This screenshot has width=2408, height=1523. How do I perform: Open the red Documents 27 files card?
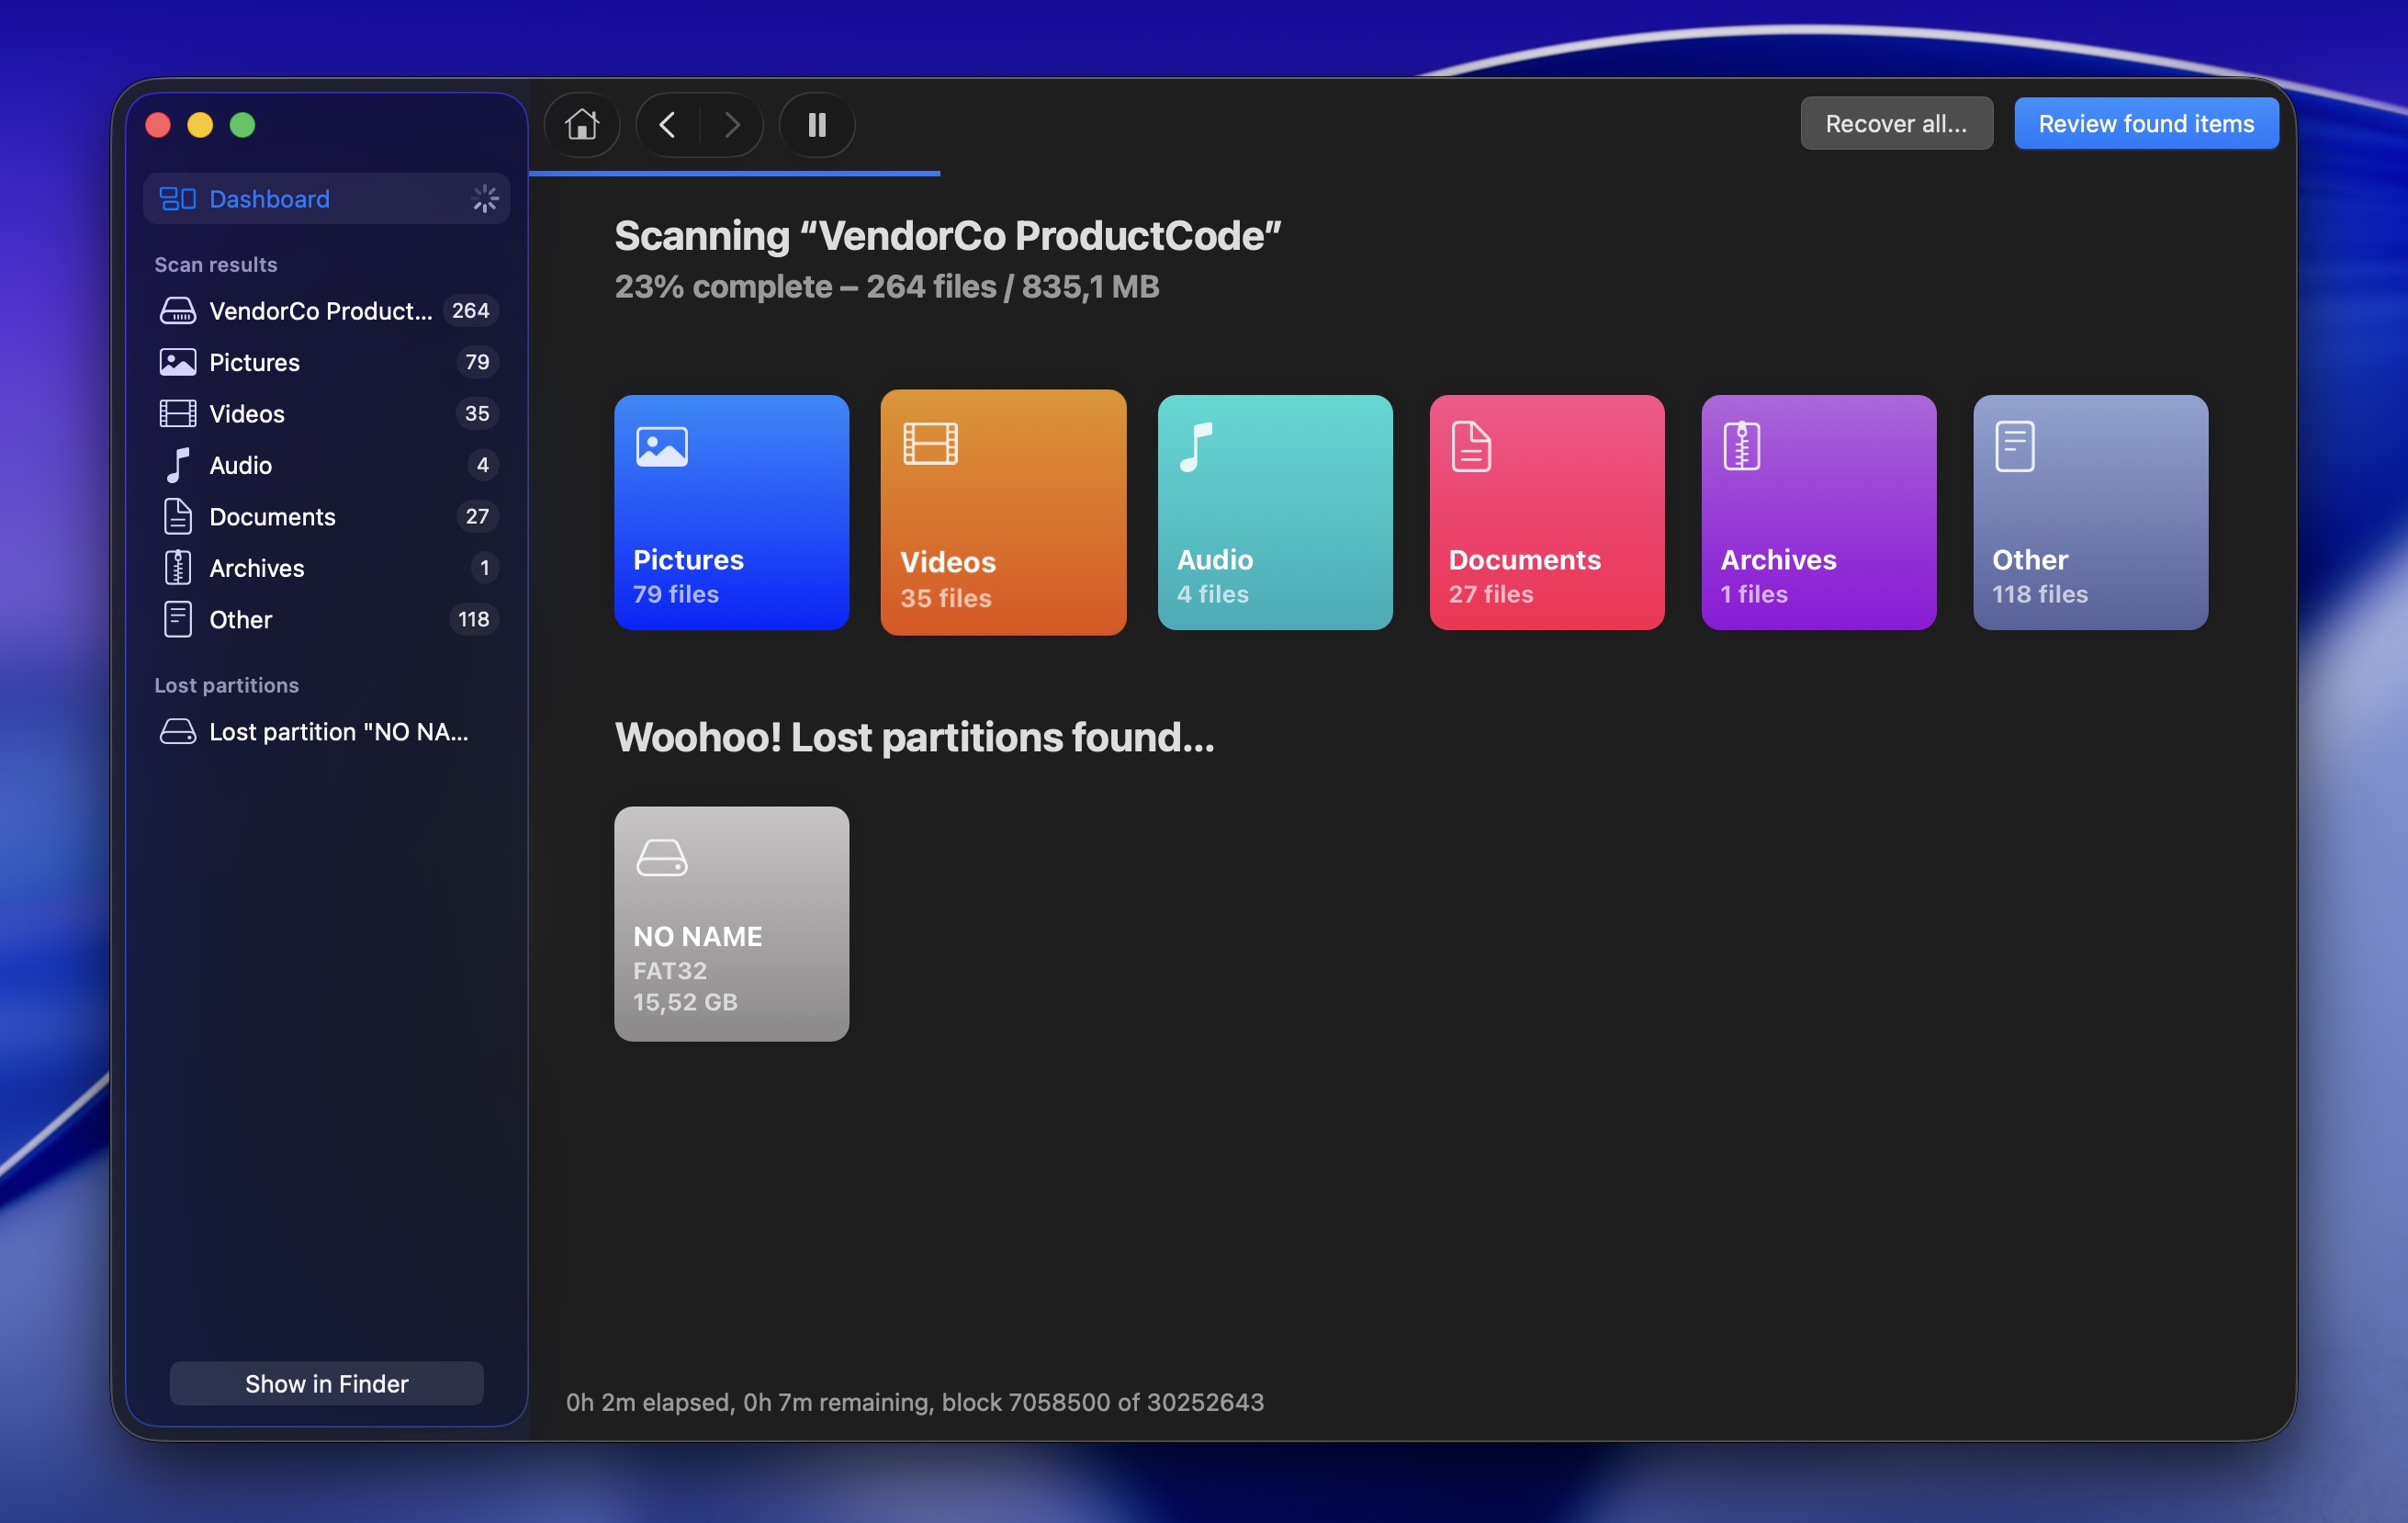point(1547,512)
